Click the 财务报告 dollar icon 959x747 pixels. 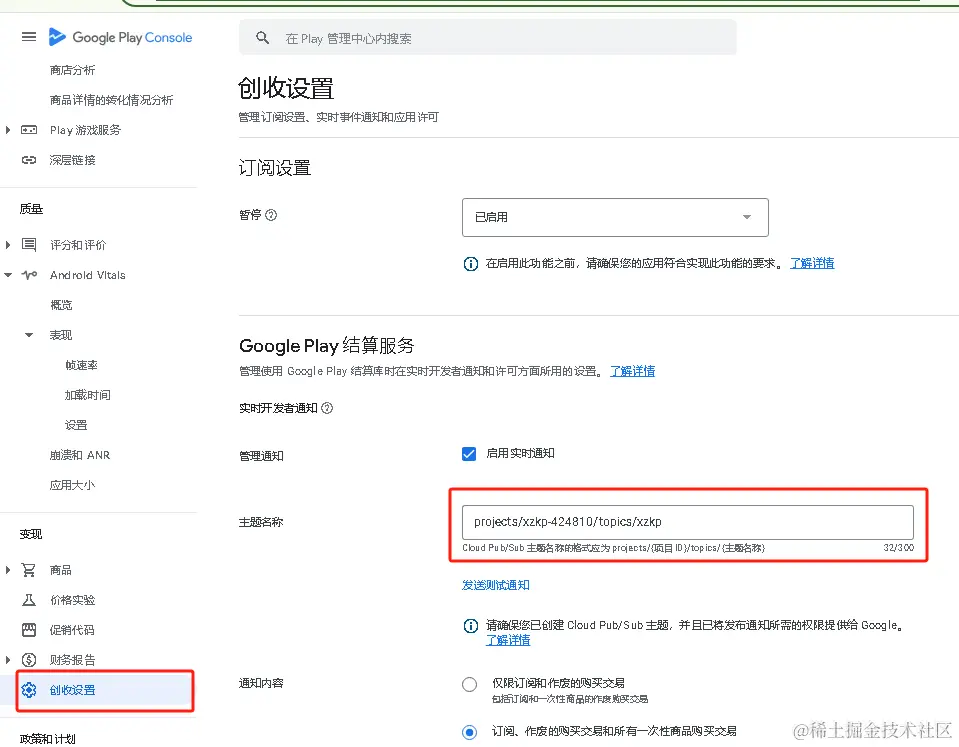tap(29, 660)
